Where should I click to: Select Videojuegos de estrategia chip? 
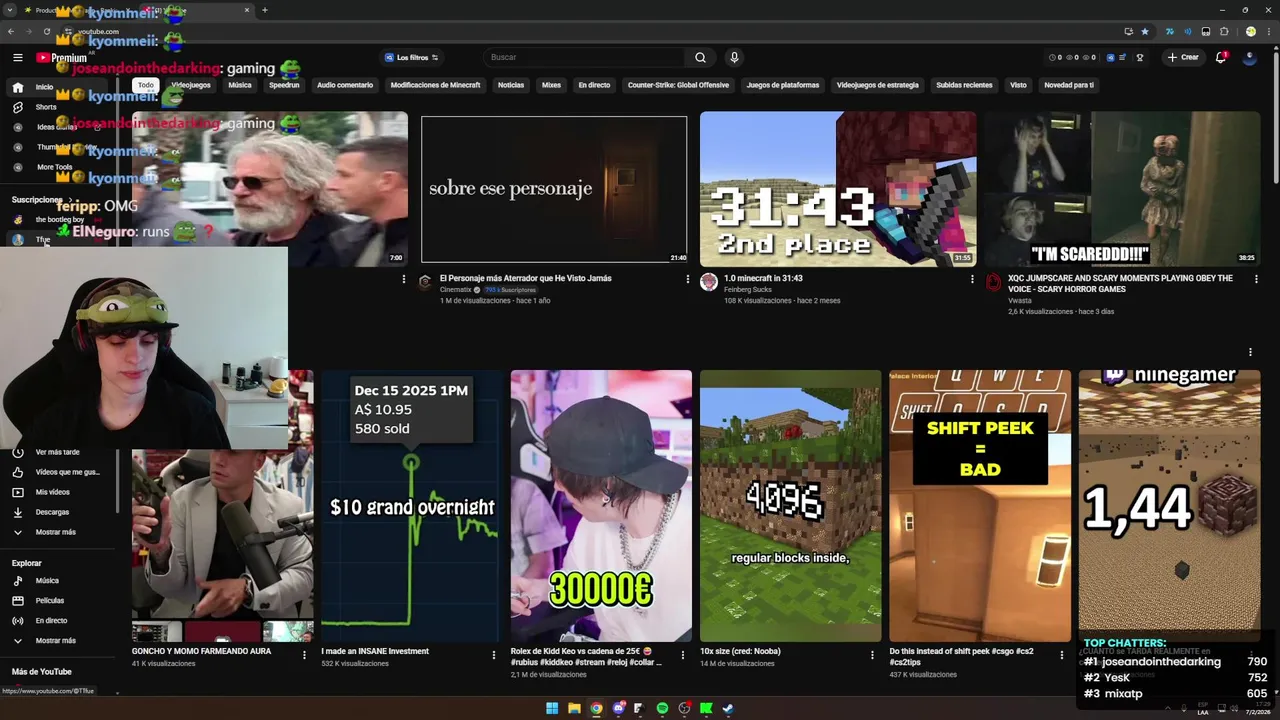tap(877, 85)
